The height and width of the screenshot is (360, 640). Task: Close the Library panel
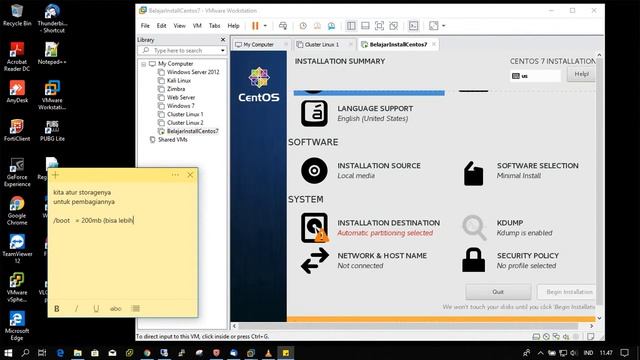[223, 40]
